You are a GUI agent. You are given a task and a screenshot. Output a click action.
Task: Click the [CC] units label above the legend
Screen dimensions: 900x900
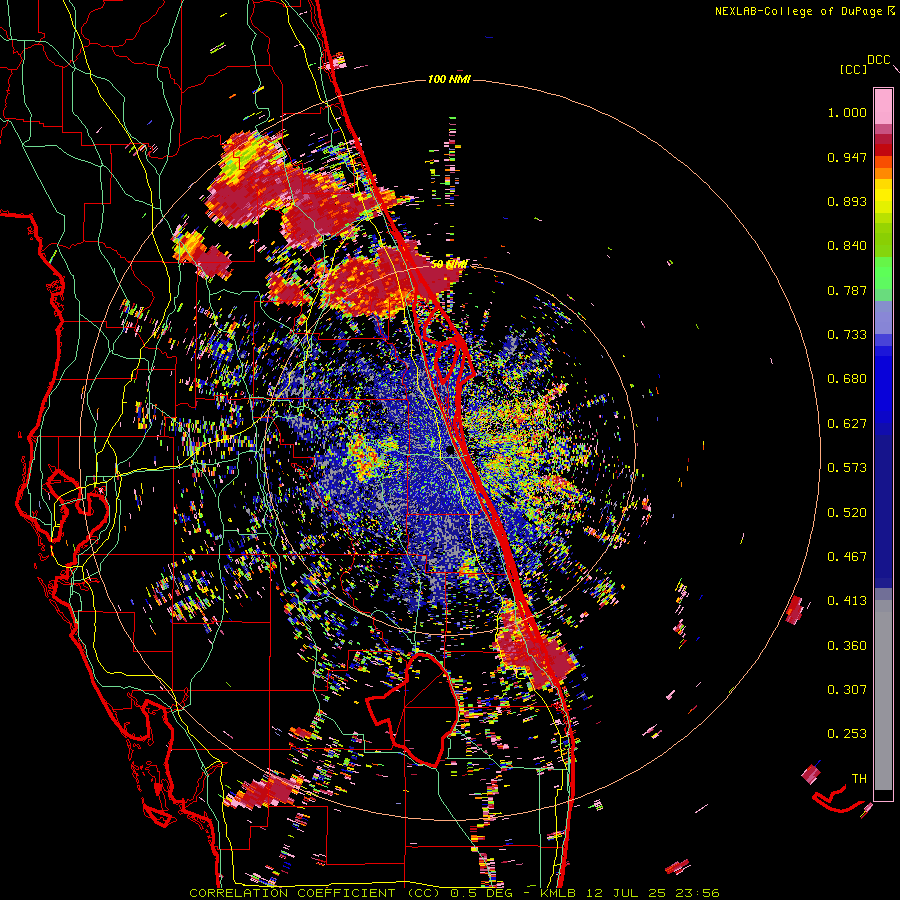853,69
